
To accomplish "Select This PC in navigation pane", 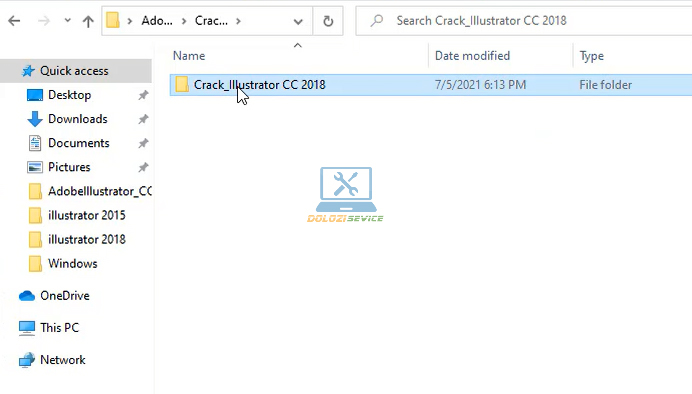I will (x=59, y=327).
